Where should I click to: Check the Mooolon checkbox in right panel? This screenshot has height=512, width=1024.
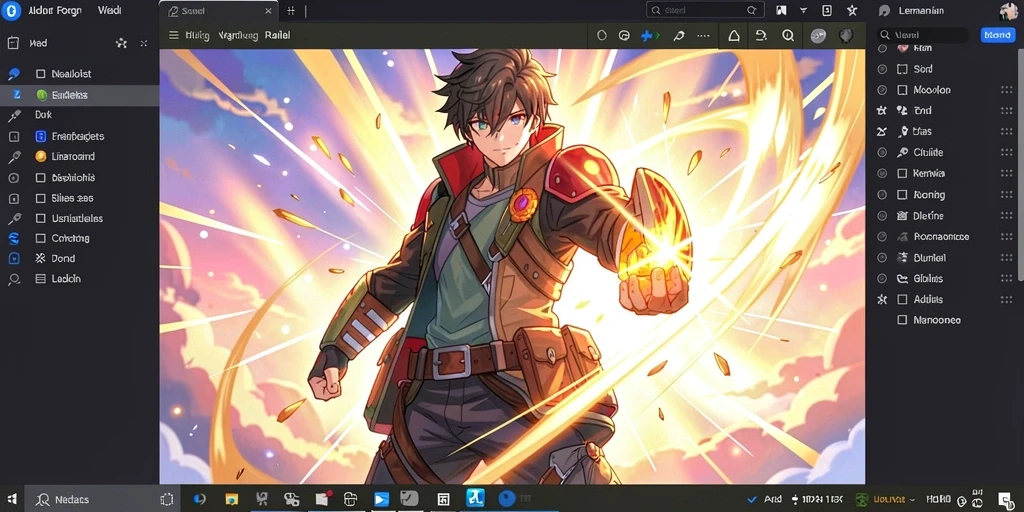pyautogui.click(x=903, y=90)
